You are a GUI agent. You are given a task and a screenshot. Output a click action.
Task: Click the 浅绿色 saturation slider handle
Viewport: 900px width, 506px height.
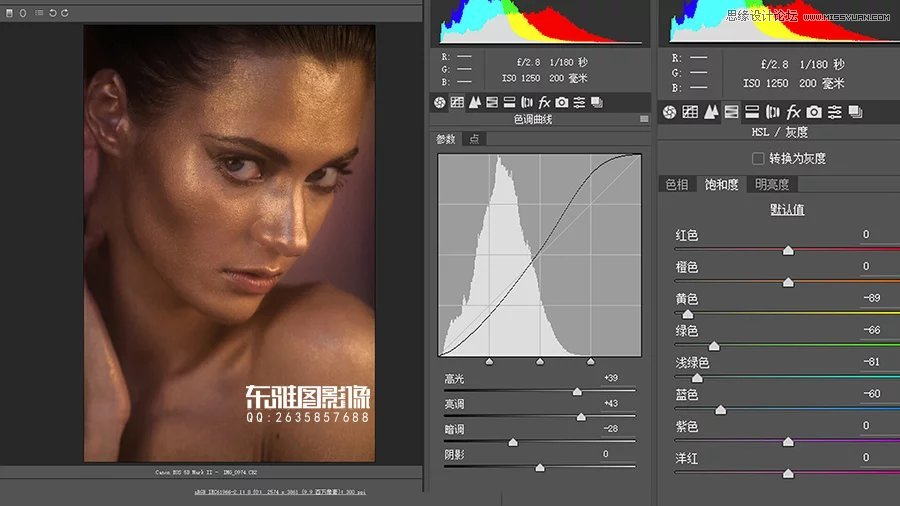697,377
